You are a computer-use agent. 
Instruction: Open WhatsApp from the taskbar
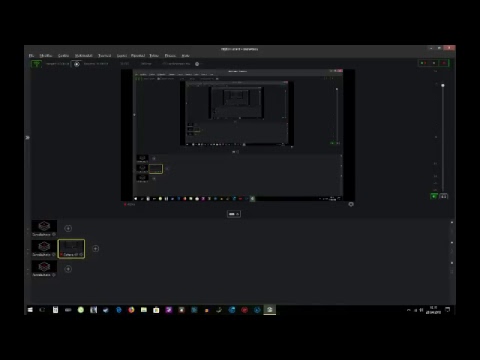(81, 310)
